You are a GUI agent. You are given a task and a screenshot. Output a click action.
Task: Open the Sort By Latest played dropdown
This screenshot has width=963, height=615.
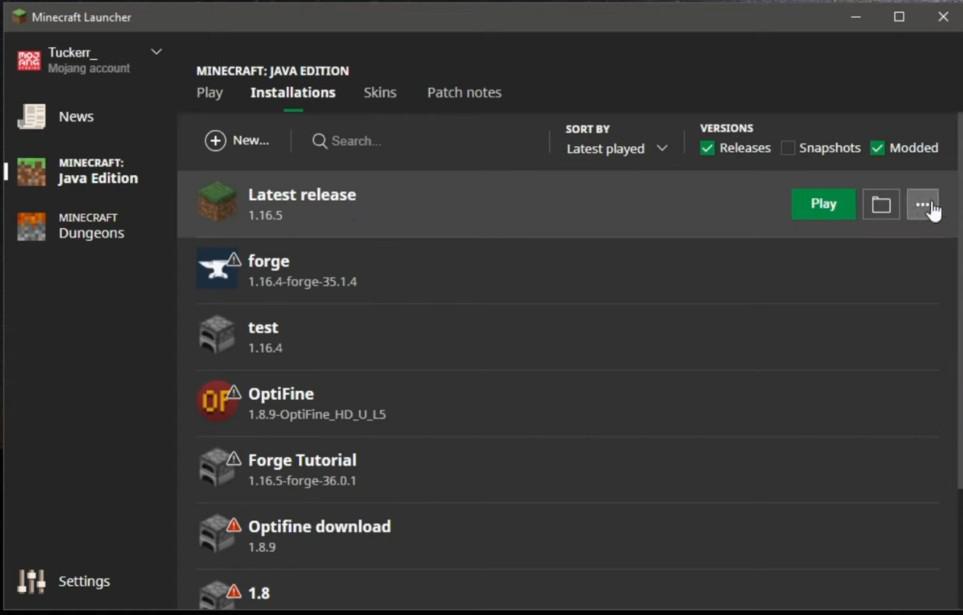click(x=617, y=149)
